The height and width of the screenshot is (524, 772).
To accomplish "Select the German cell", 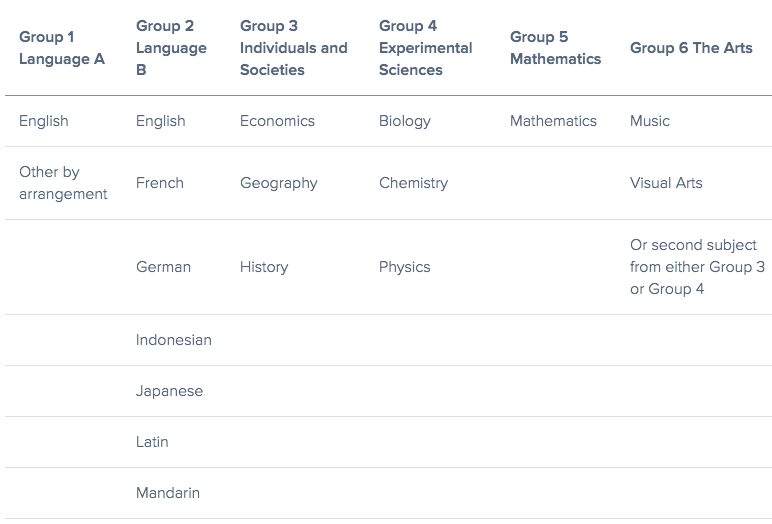I will 163,267.
